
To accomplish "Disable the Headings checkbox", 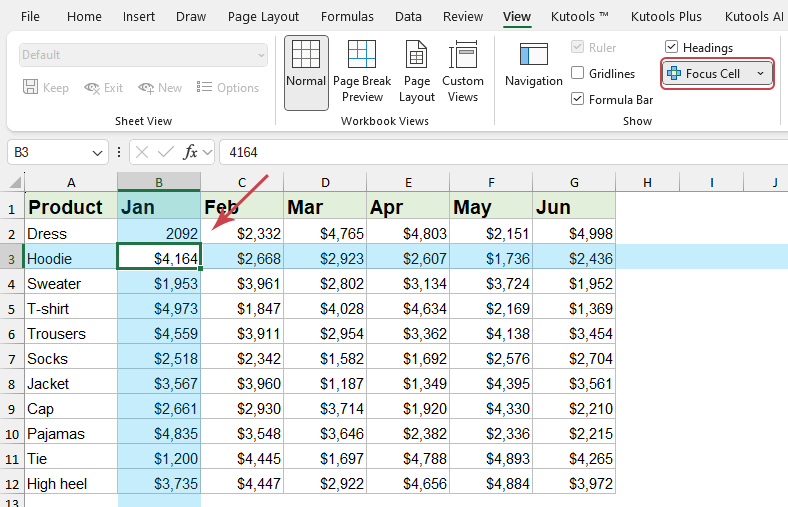I will coord(672,47).
